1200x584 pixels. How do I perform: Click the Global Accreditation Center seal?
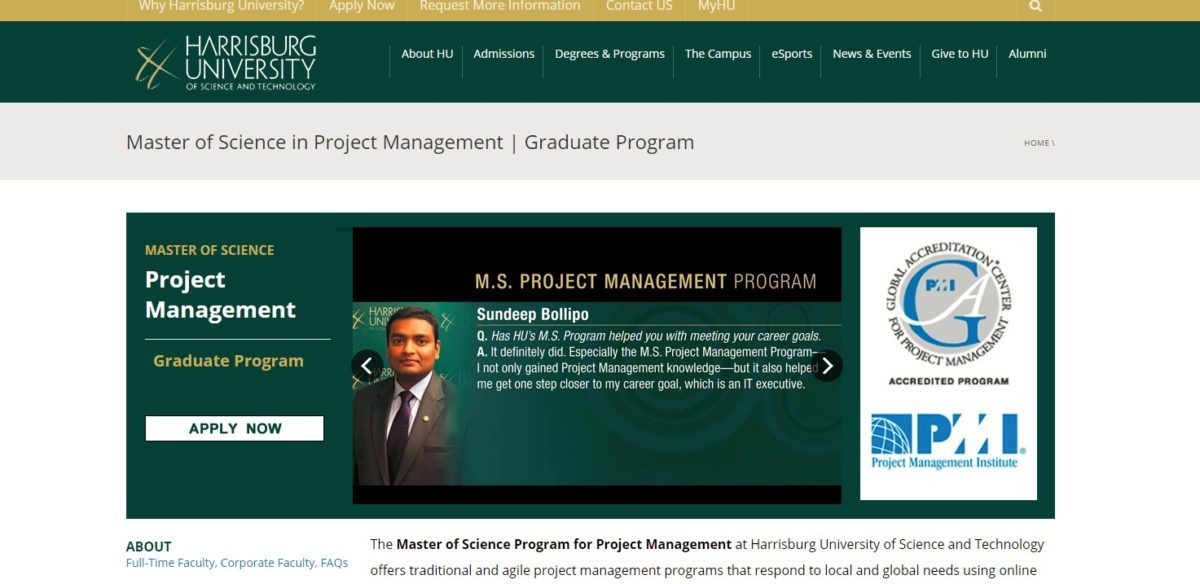[948, 305]
